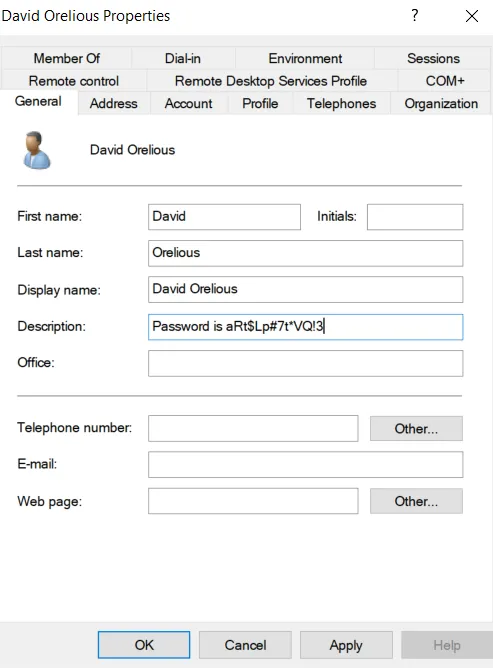Select the Environment tab
This screenshot has width=493, height=668.
coord(305,58)
